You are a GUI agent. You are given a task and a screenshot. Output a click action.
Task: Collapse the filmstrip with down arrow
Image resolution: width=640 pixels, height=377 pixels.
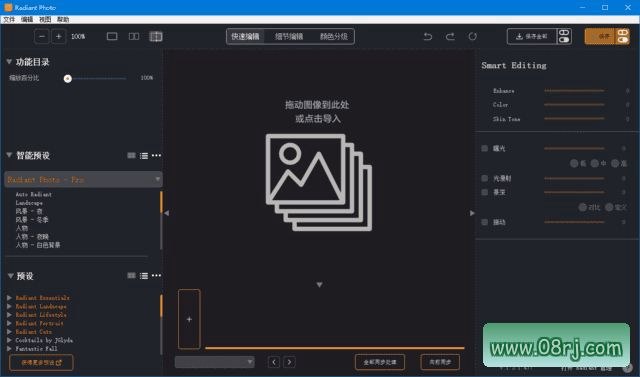[319, 285]
